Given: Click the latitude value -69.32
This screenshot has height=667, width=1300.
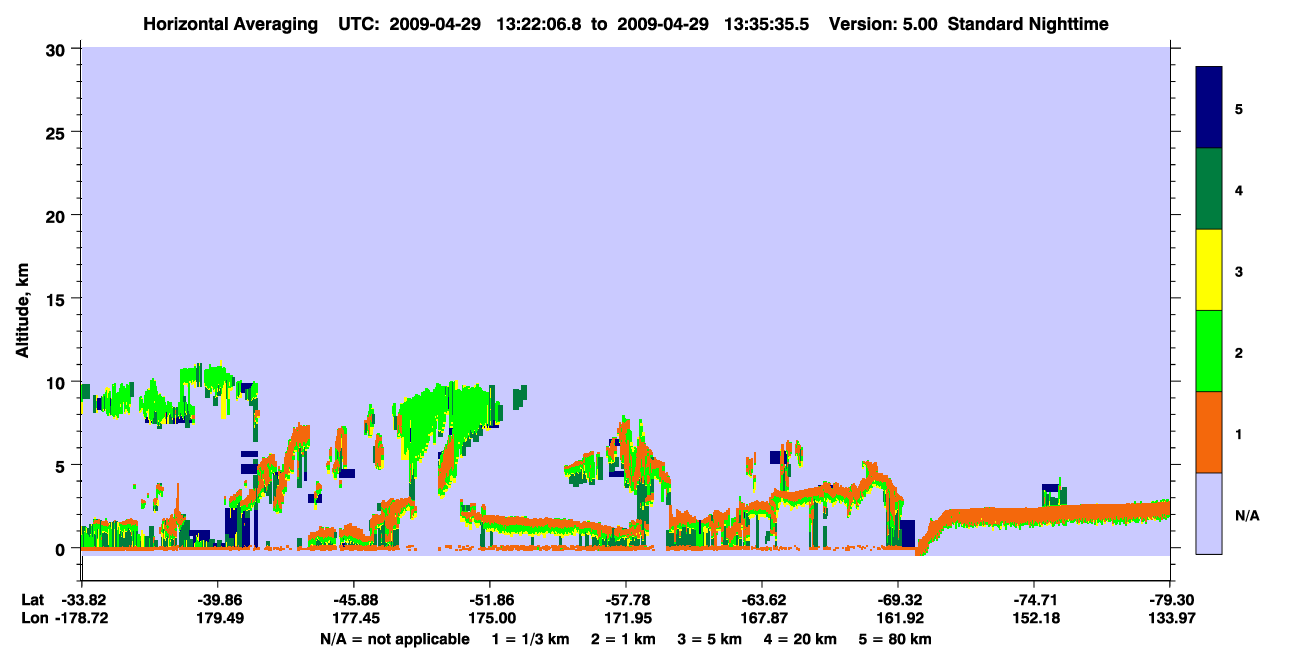Looking at the screenshot, I should 898,600.
